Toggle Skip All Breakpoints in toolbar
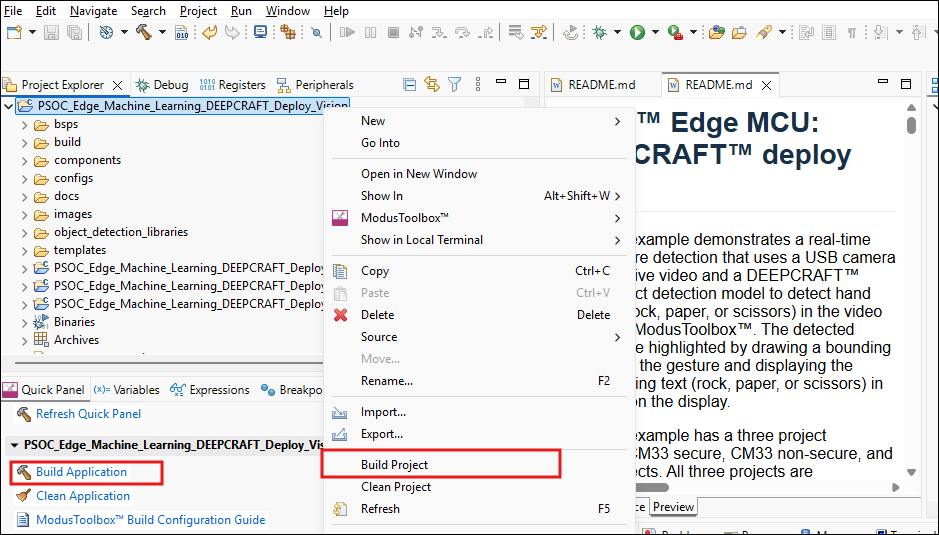This screenshot has width=939, height=535. tap(316, 32)
